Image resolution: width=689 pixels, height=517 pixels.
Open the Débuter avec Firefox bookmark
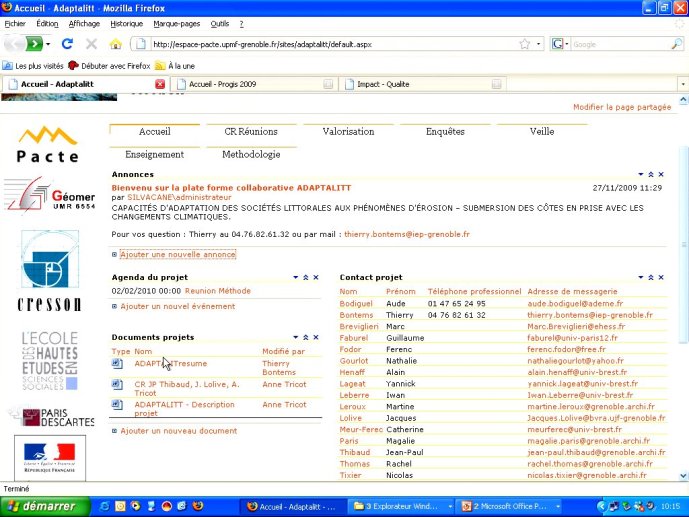pyautogui.click(x=109, y=66)
